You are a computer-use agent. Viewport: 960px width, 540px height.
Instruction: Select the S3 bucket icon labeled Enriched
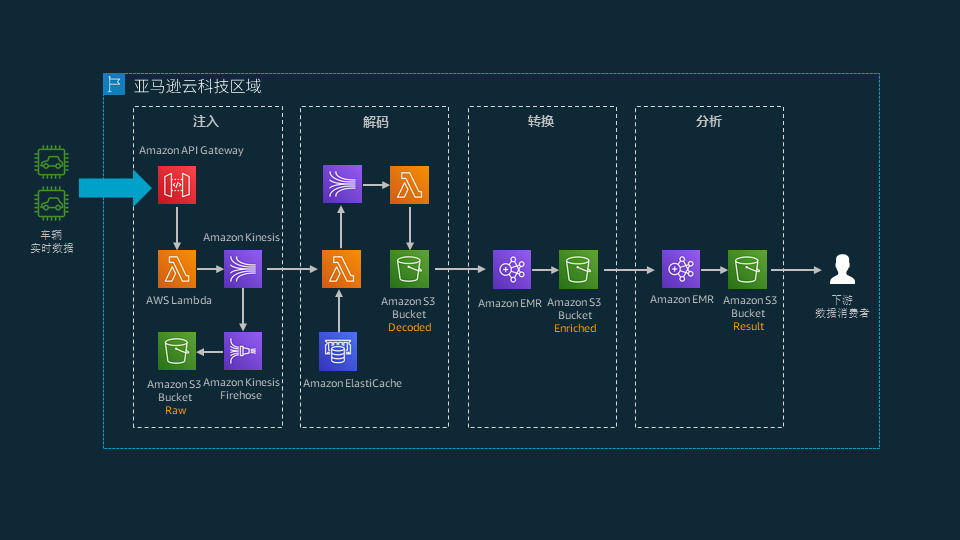(578, 269)
